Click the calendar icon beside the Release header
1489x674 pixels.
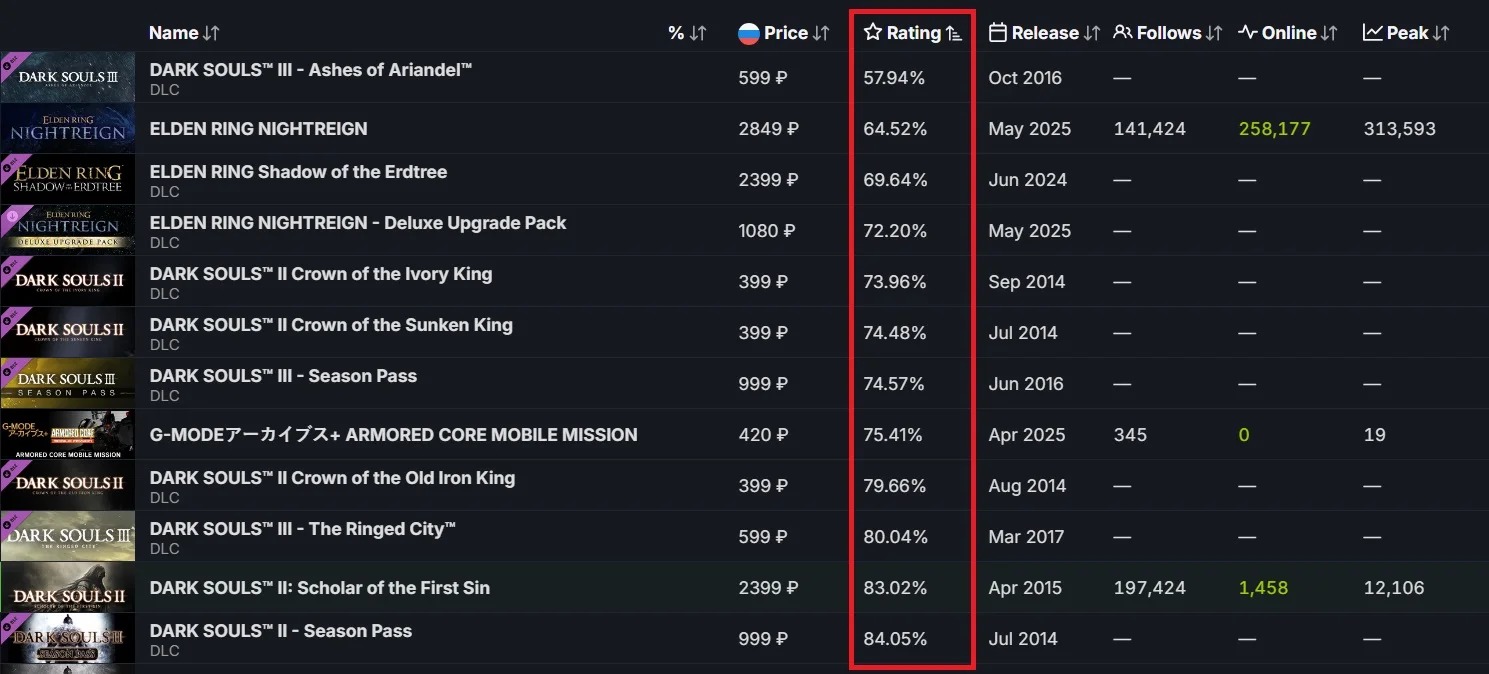pyautogui.click(x=997, y=32)
